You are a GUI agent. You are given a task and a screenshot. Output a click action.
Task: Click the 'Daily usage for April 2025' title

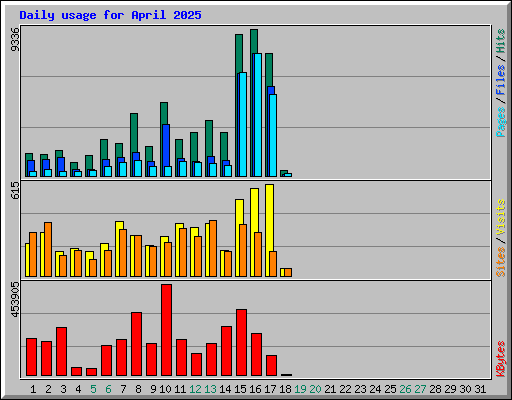point(110,15)
